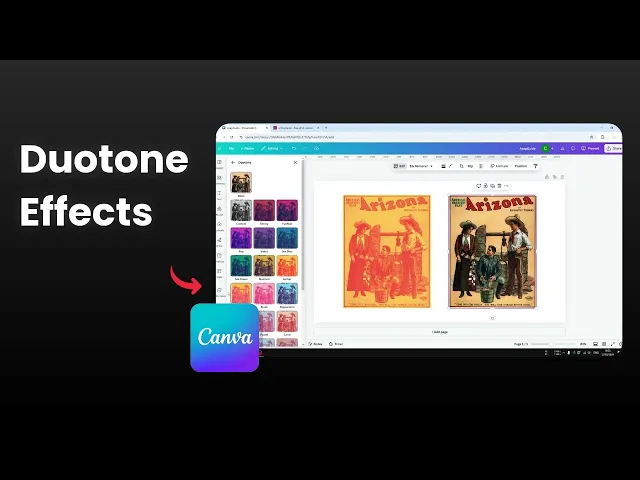Open the analytics icon in header

(x=562, y=149)
